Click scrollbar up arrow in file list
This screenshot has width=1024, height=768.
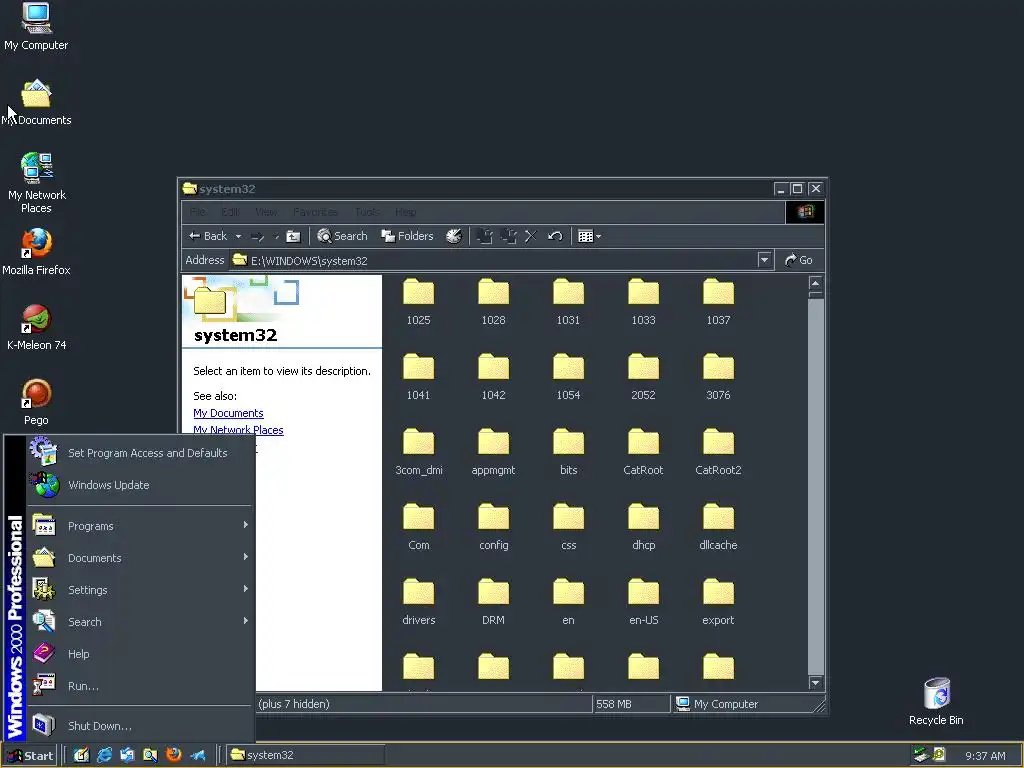point(815,283)
